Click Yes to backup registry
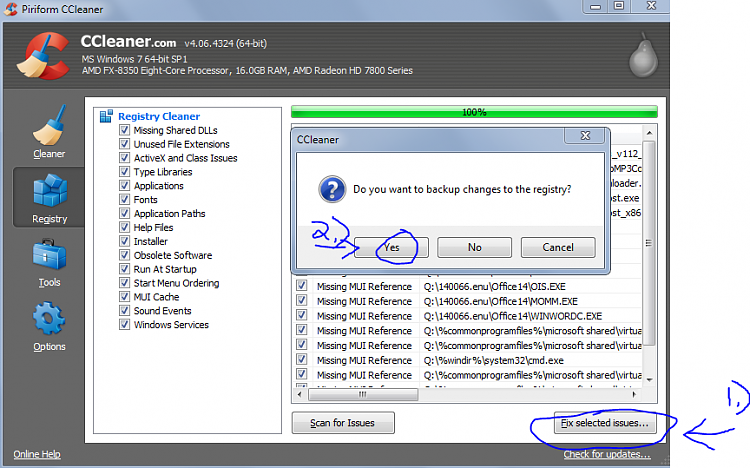This screenshot has width=750, height=468. [391, 247]
